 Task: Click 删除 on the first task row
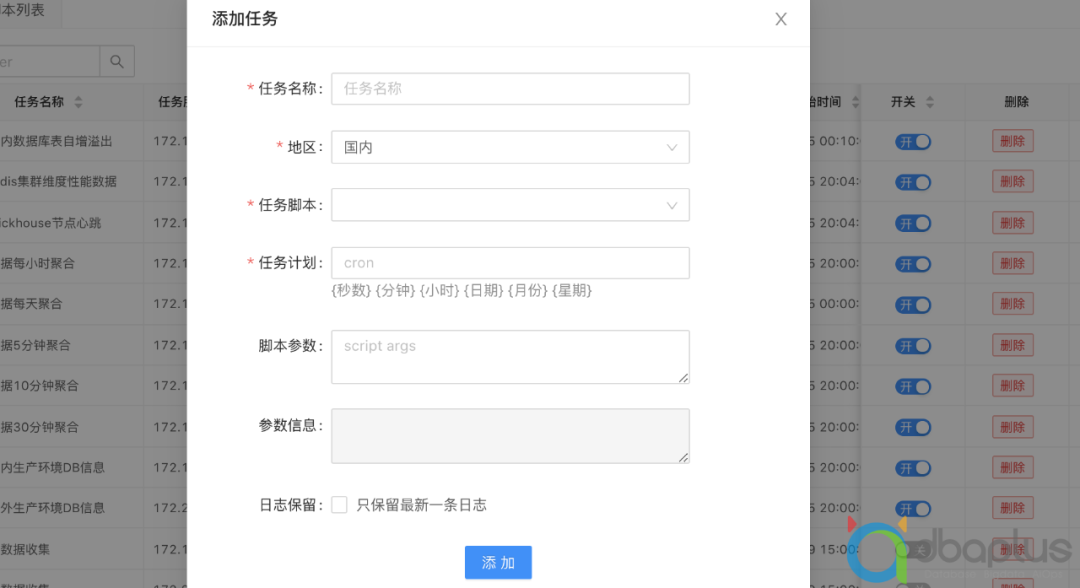coord(1012,140)
